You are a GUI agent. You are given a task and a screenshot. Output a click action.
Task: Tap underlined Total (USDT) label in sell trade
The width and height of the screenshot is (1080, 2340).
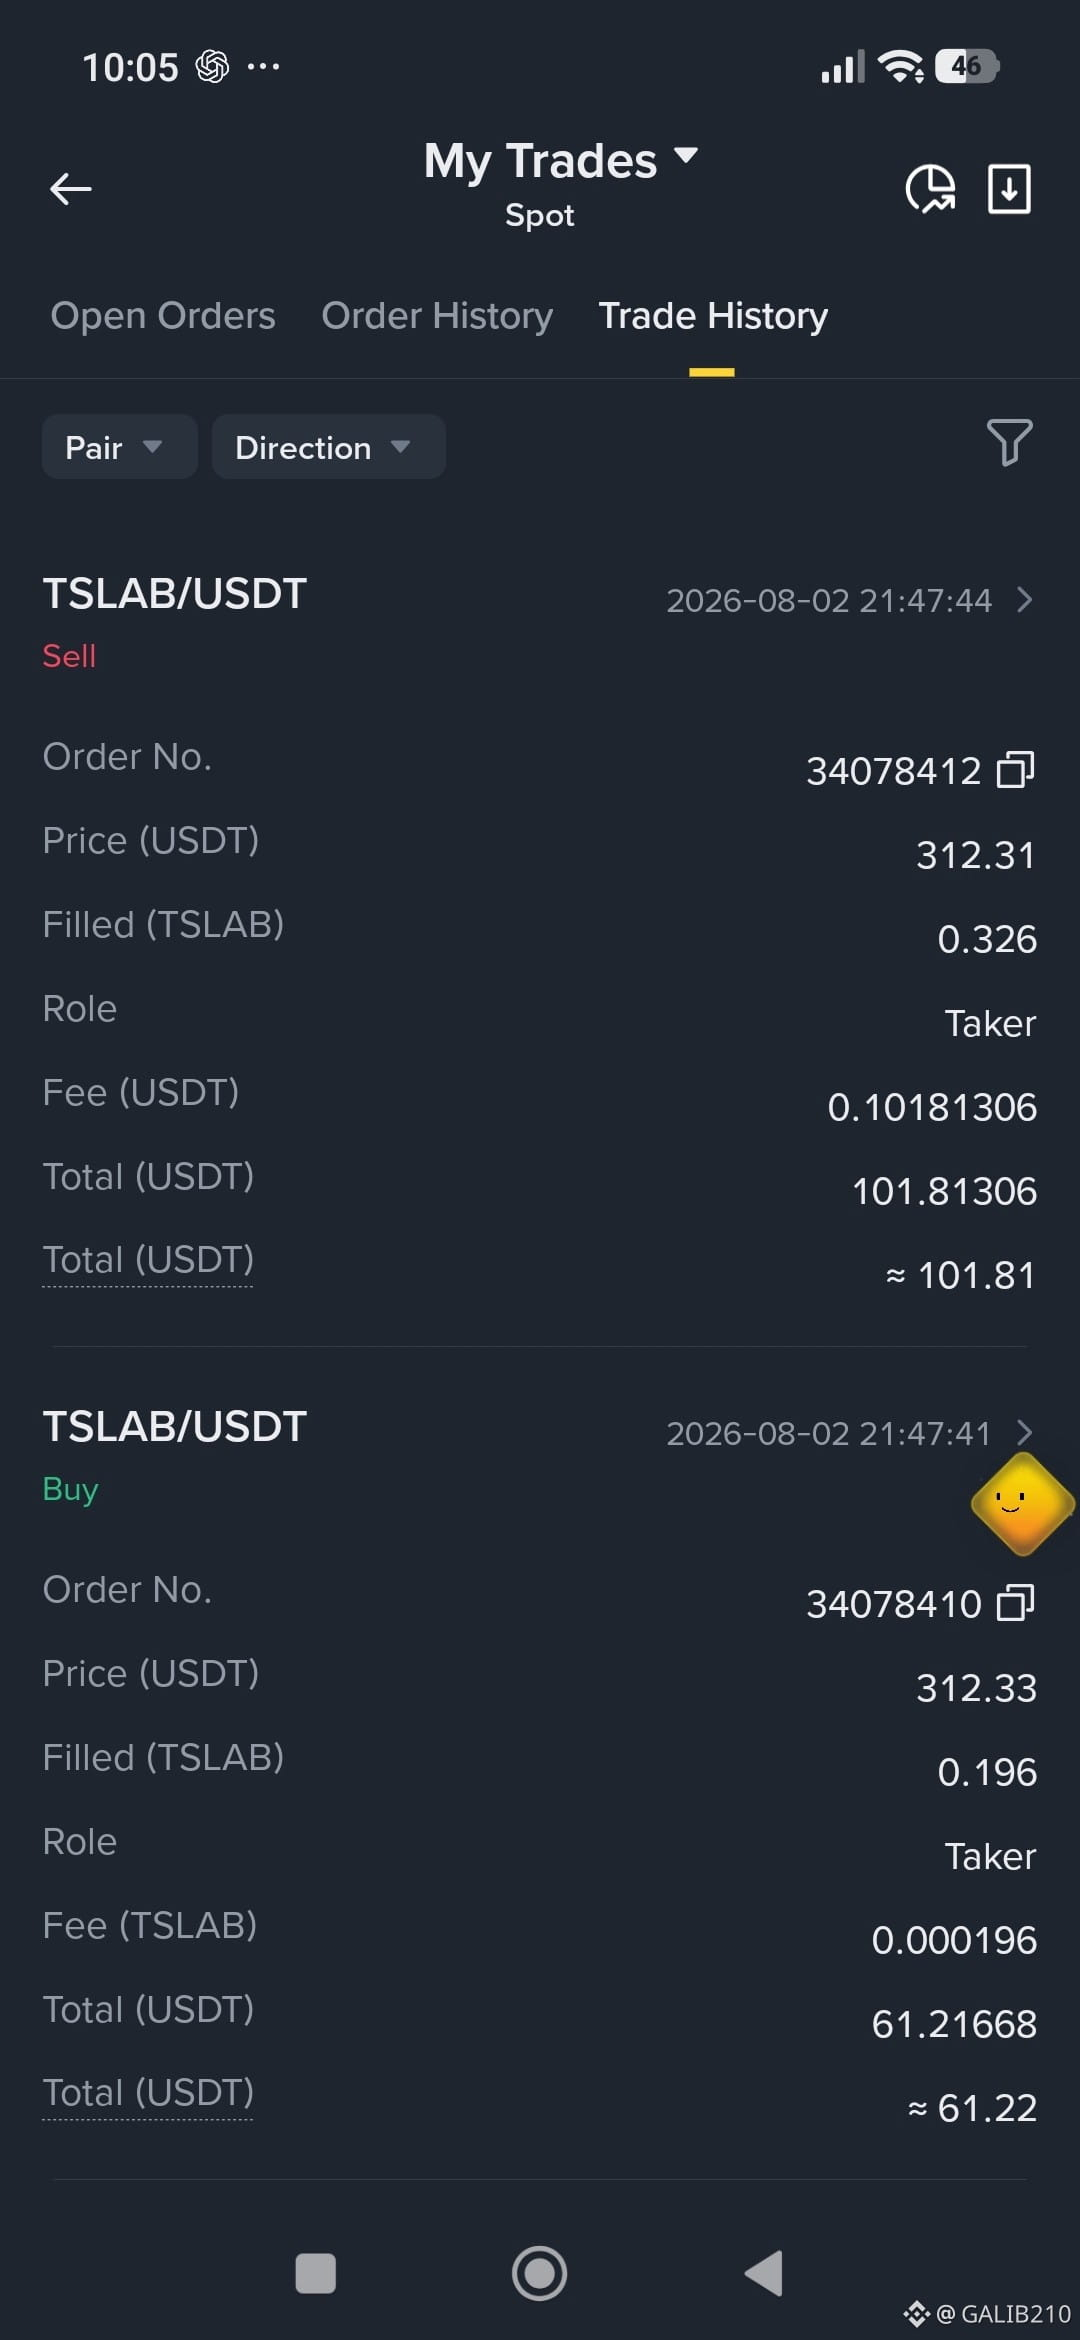148,1260
